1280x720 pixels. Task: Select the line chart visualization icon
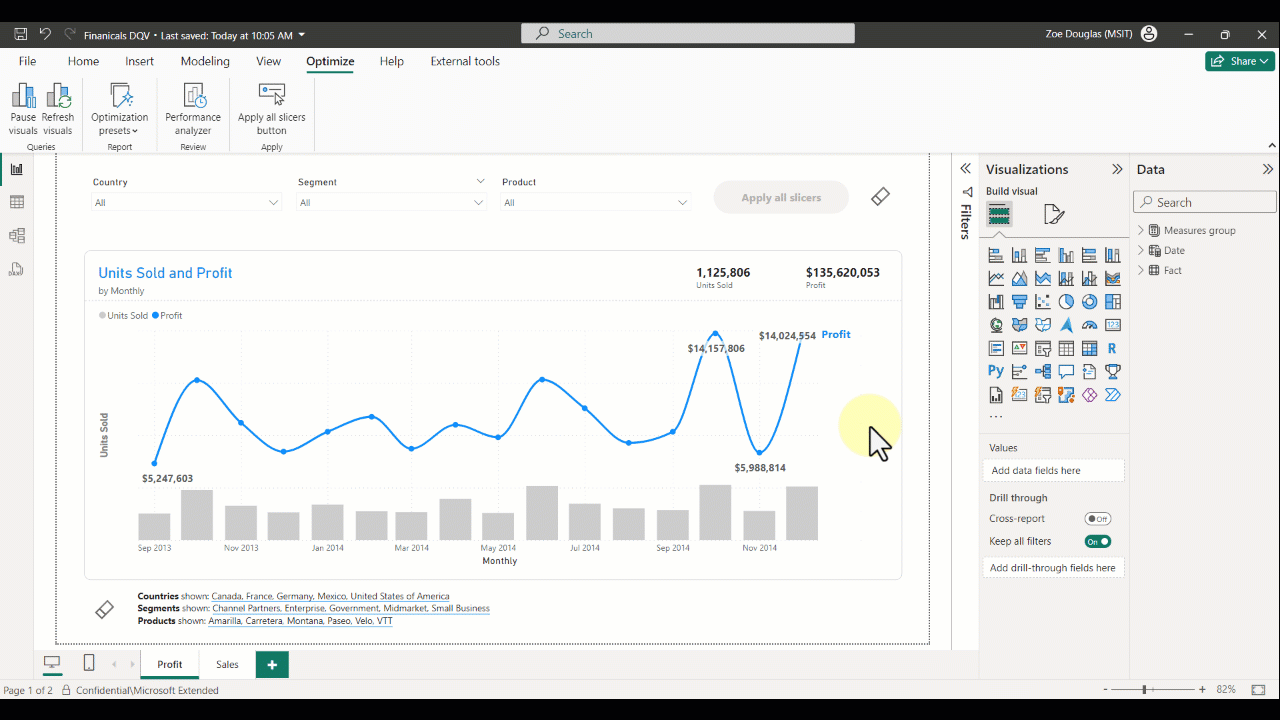point(996,277)
